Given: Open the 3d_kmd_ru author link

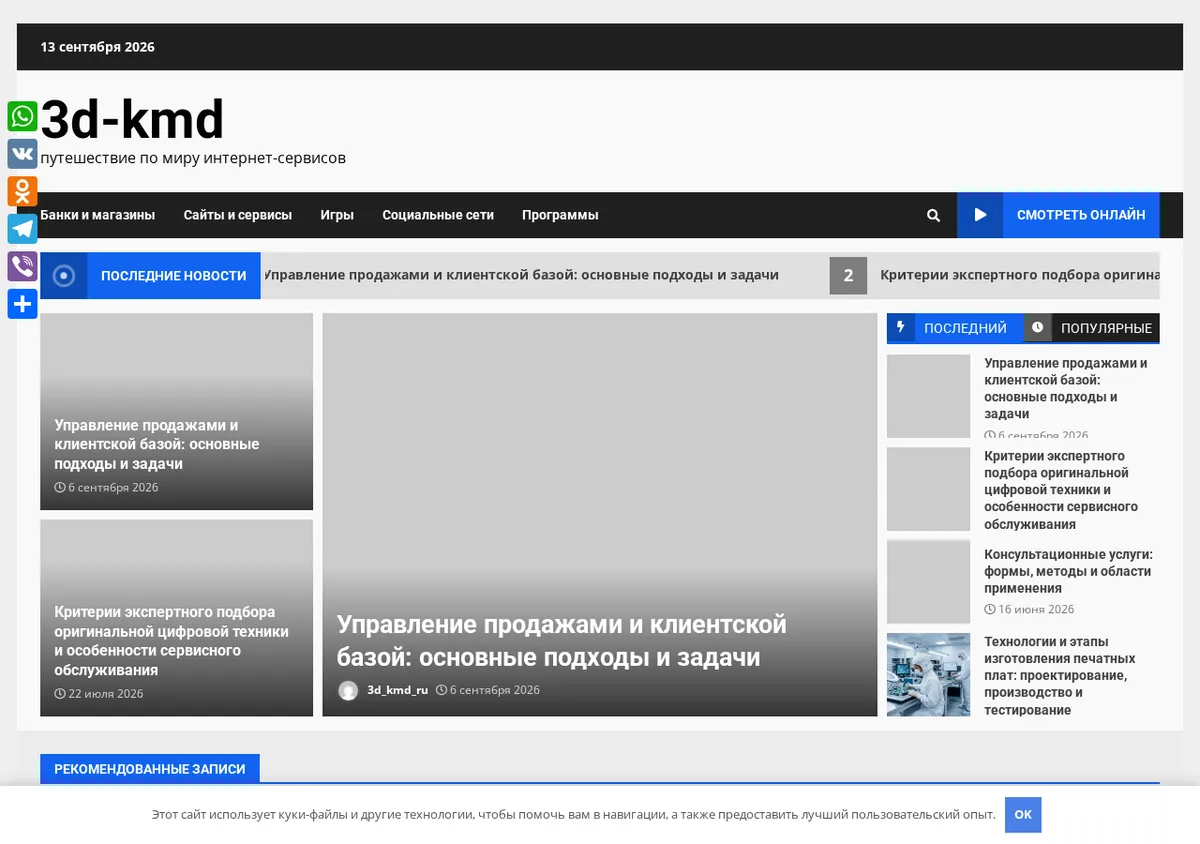Looking at the screenshot, I should tap(397, 690).
